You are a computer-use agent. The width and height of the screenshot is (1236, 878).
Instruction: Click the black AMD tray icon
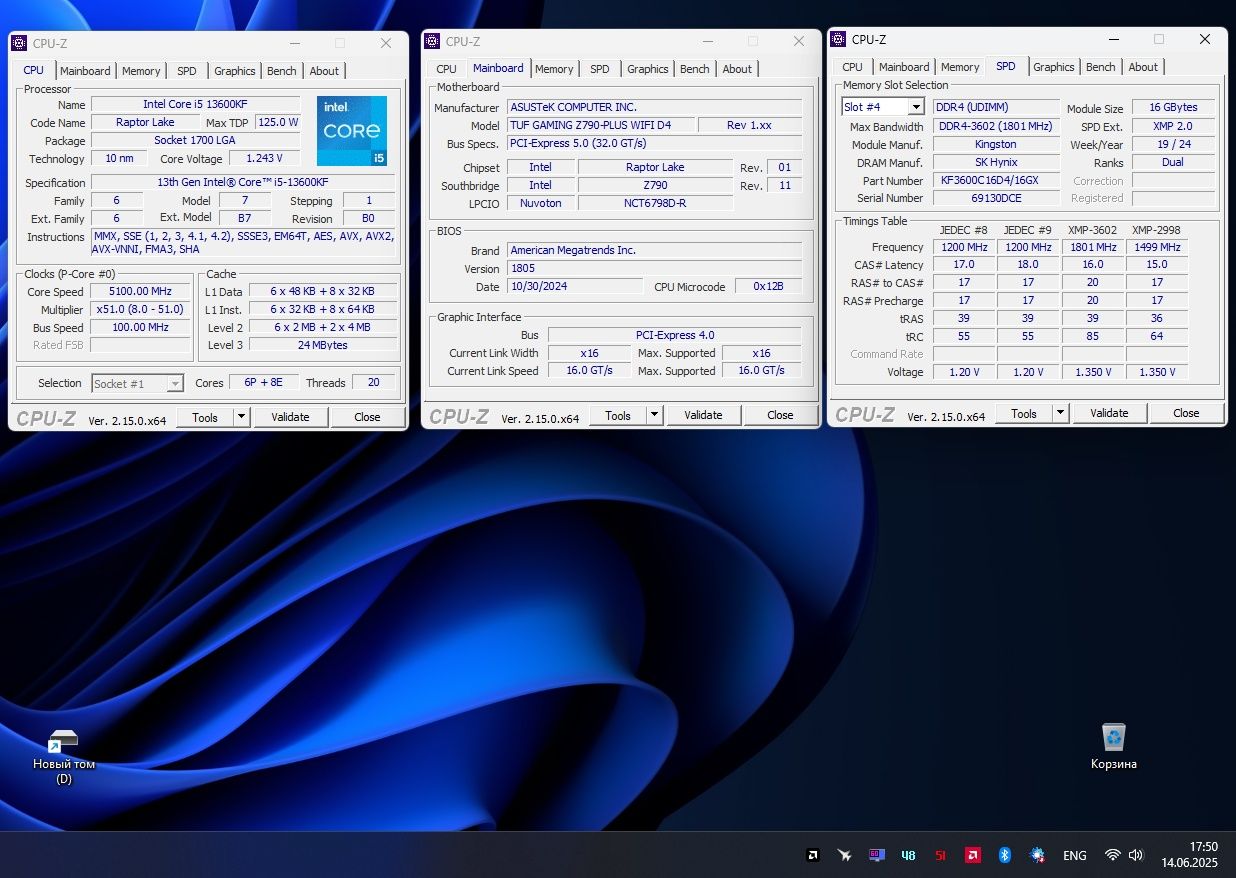[815, 855]
